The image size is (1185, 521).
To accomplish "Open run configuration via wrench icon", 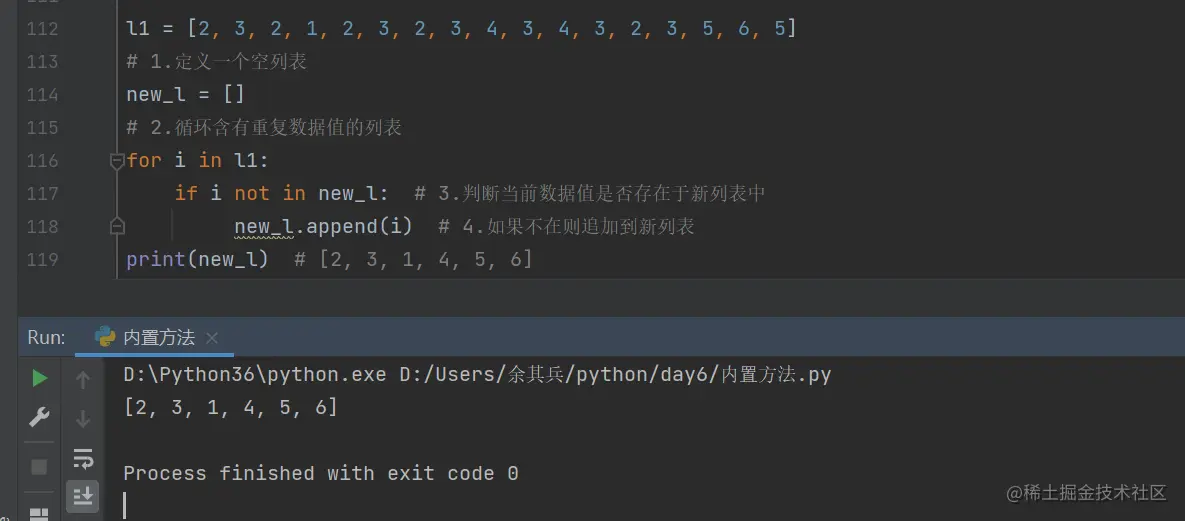I will point(39,417).
